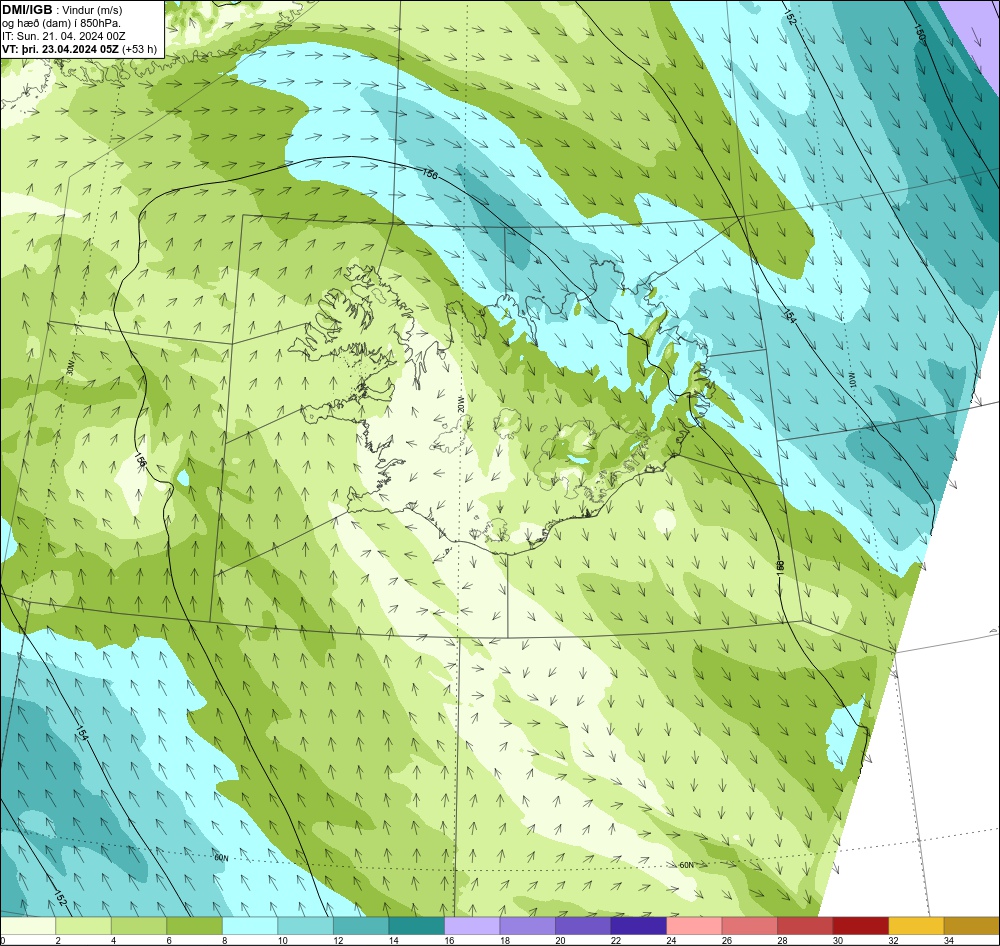Click the 'Vindur (m/s)' label
Viewport: 1000px width, 946px height.
[x=93, y=10]
